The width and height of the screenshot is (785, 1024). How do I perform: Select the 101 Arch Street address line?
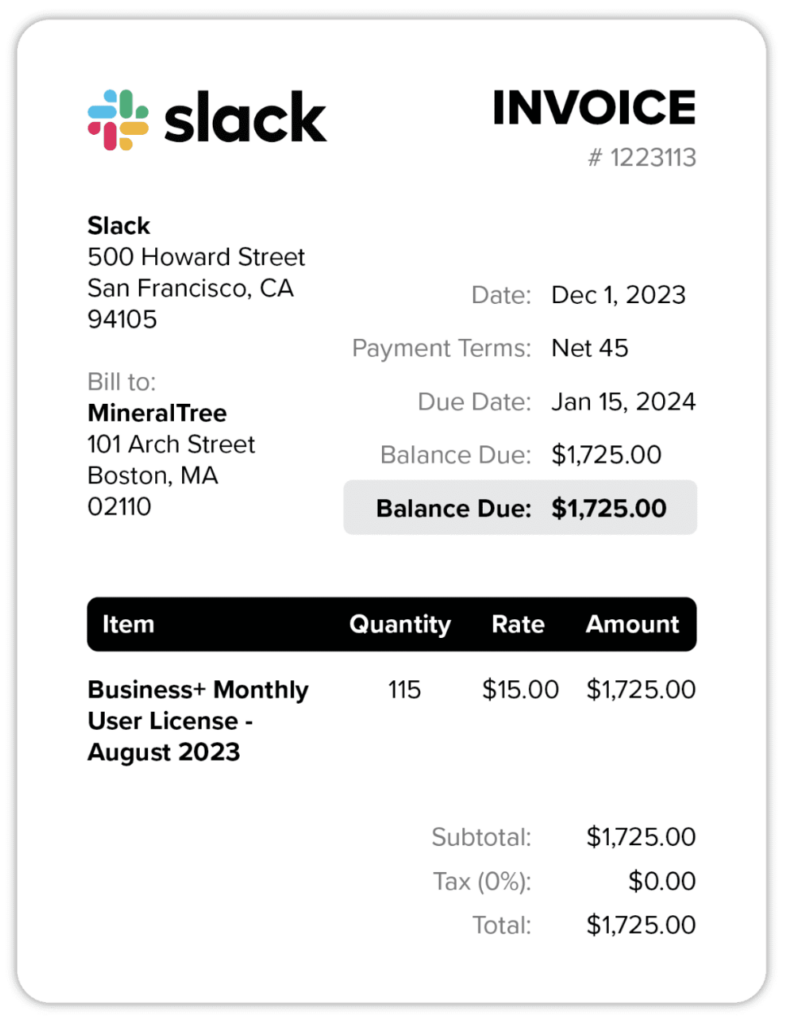171,444
